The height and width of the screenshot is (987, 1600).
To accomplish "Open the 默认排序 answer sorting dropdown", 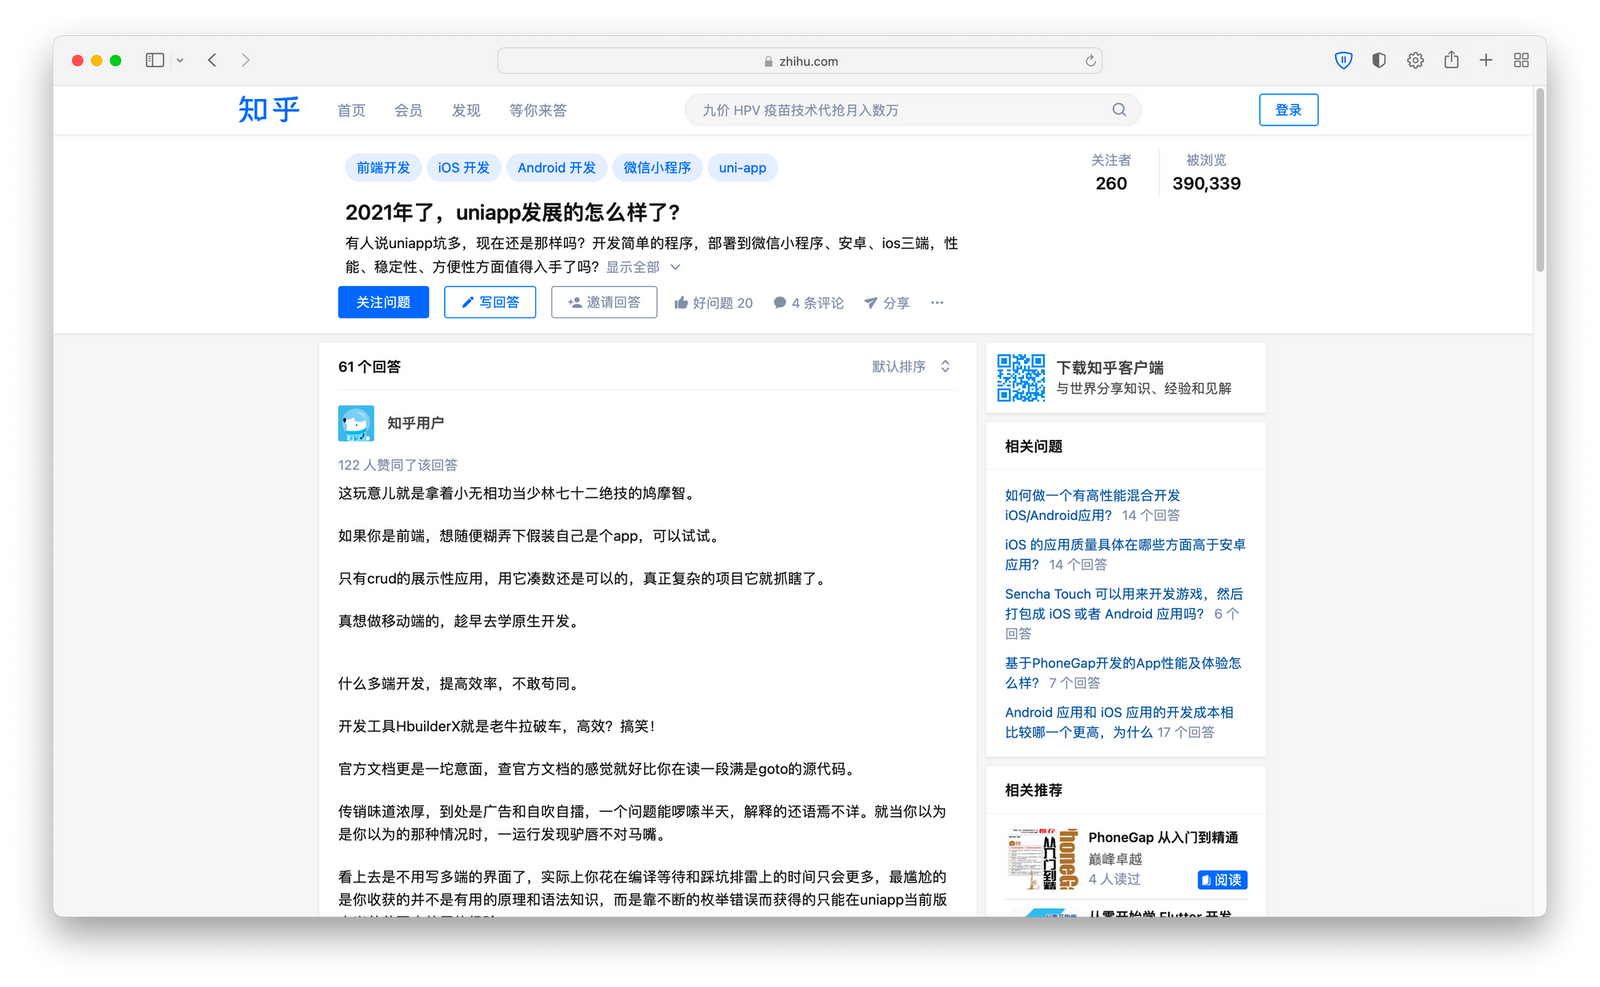I will click(900, 366).
